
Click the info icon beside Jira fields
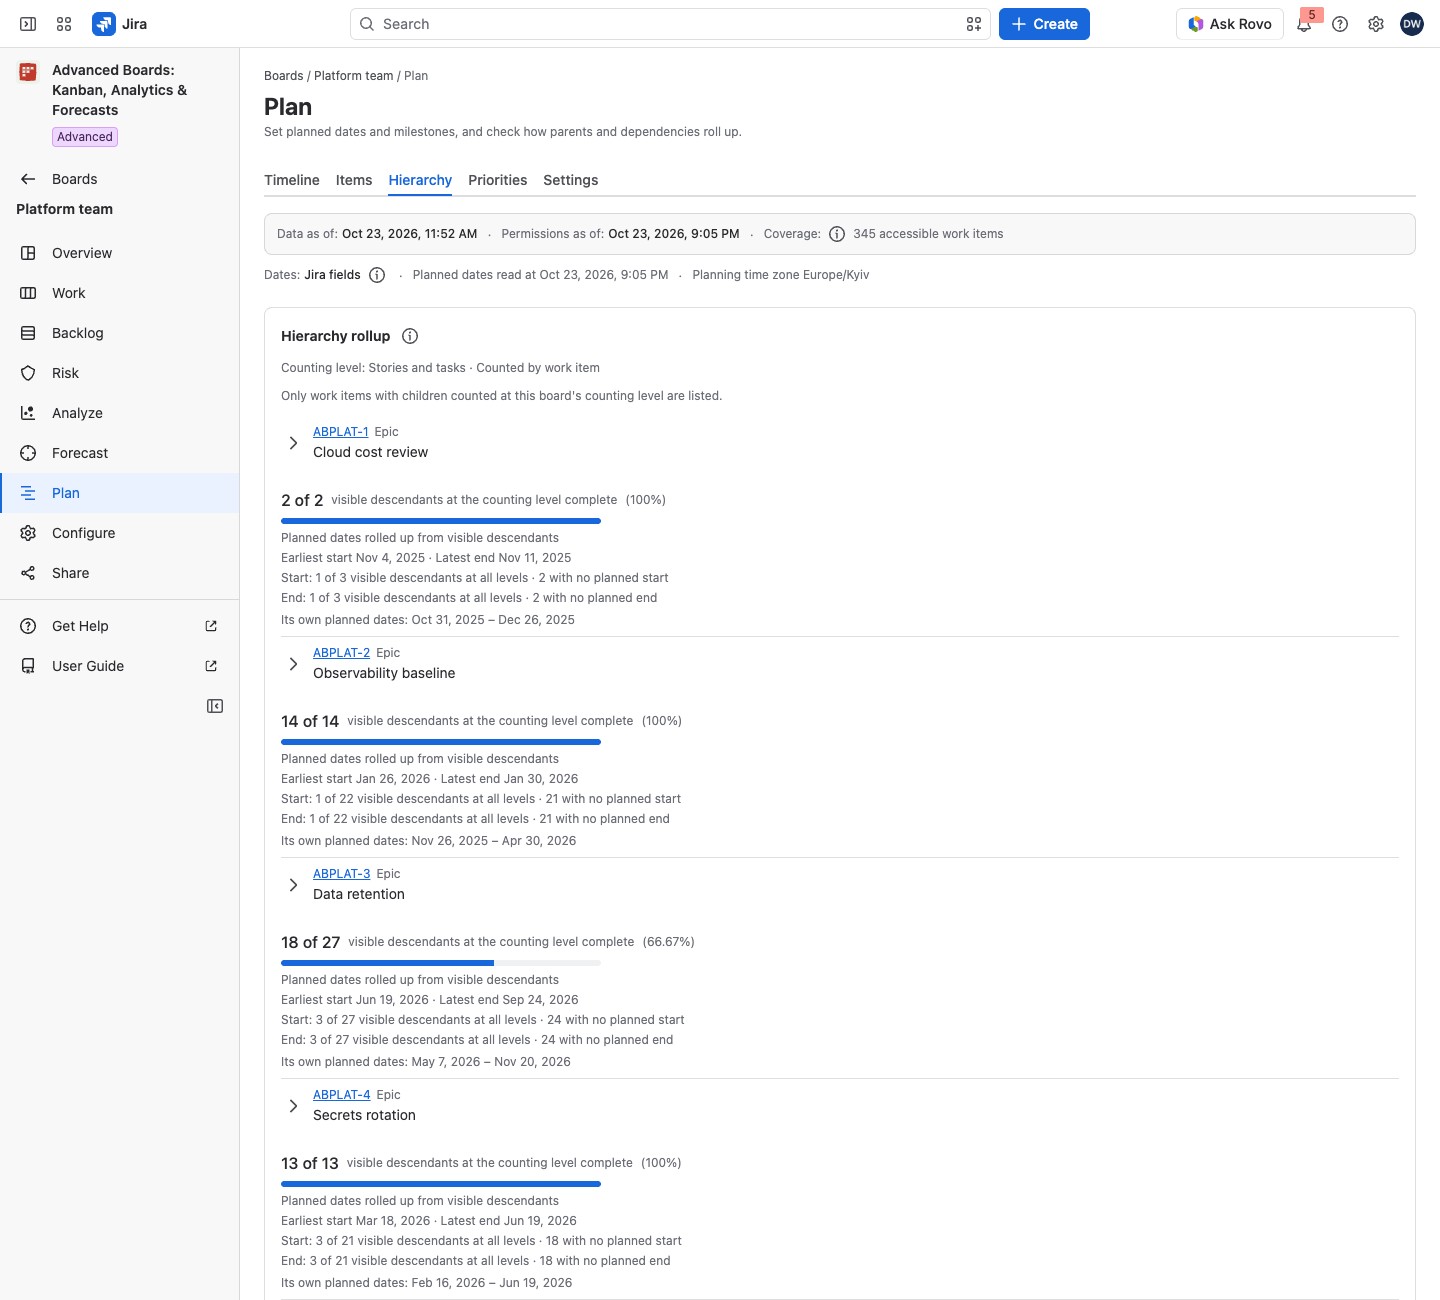point(377,275)
